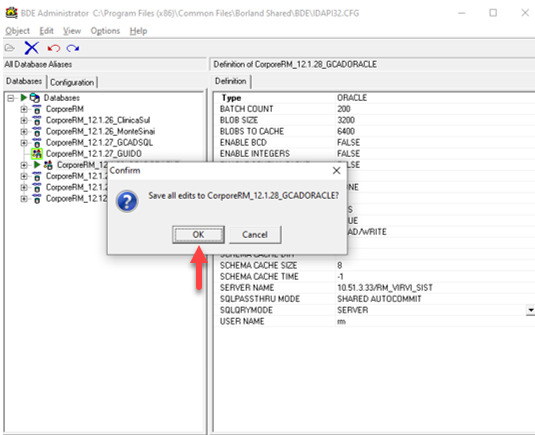
Task: Collapse the root Databases tree node
Action: point(11,98)
